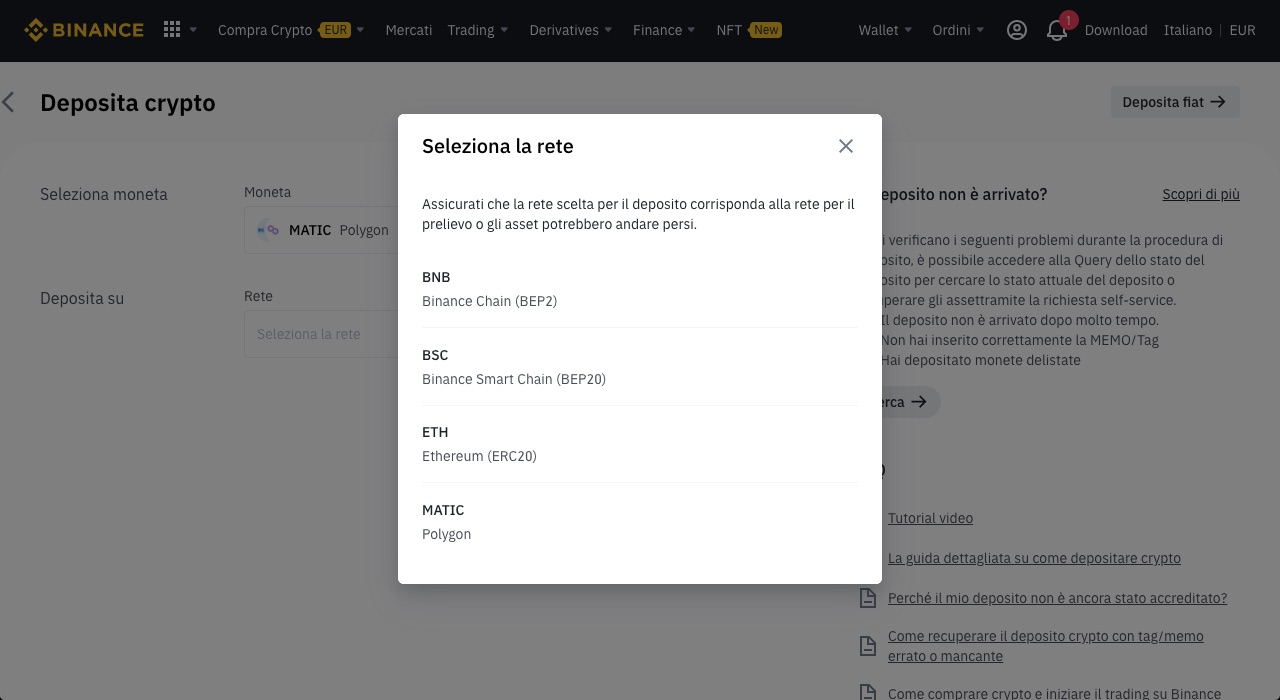Click document icon beside Come comprare crypto

pos(868,693)
